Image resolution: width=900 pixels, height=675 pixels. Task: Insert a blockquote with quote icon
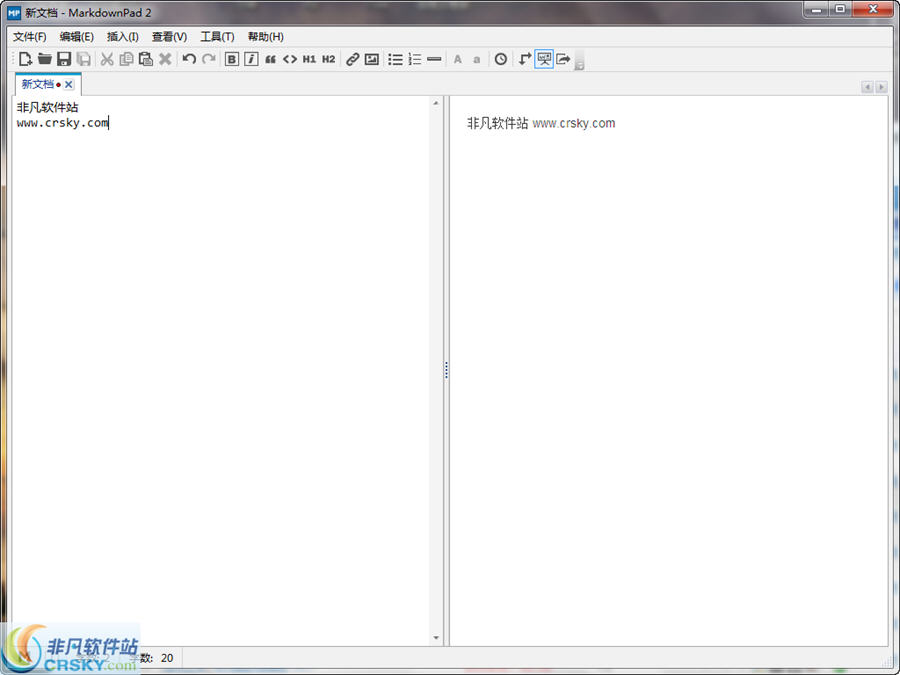[270, 59]
